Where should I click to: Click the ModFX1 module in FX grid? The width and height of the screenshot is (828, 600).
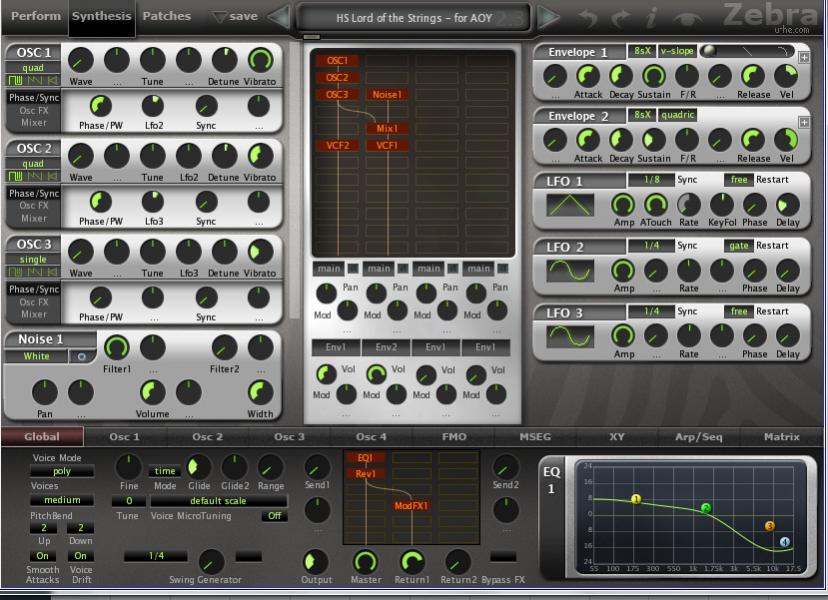point(411,505)
